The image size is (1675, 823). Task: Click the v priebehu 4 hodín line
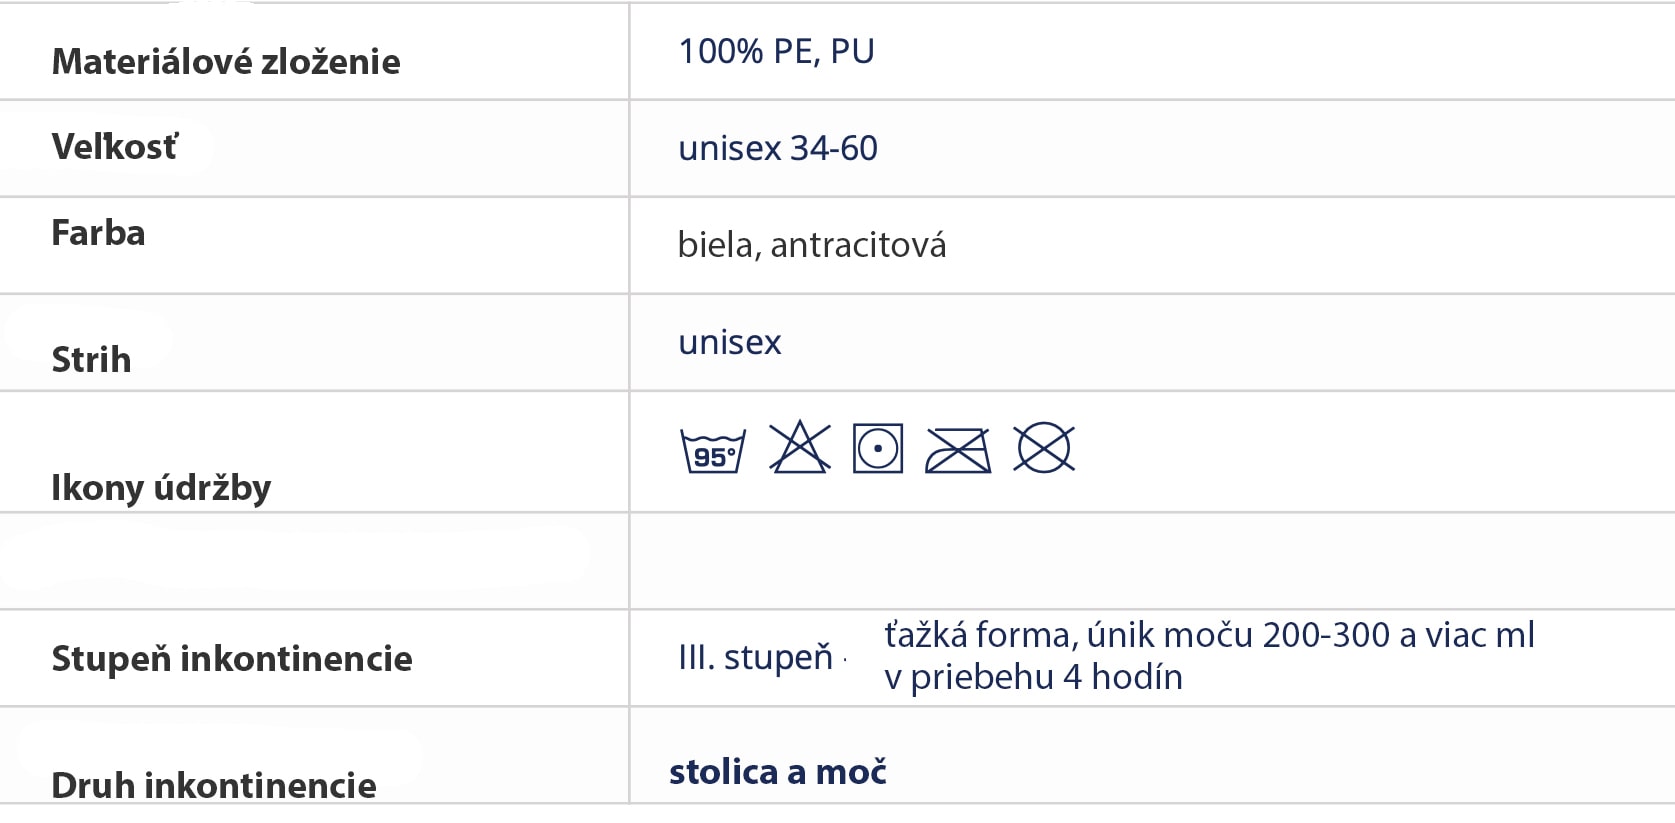pos(1033,677)
